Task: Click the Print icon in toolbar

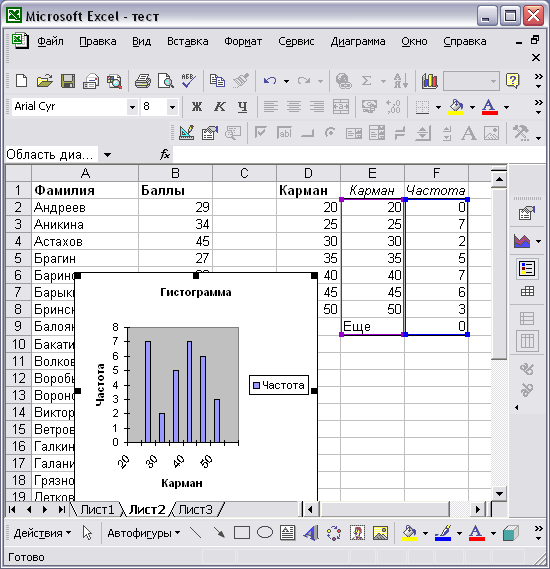Action: click(143, 81)
